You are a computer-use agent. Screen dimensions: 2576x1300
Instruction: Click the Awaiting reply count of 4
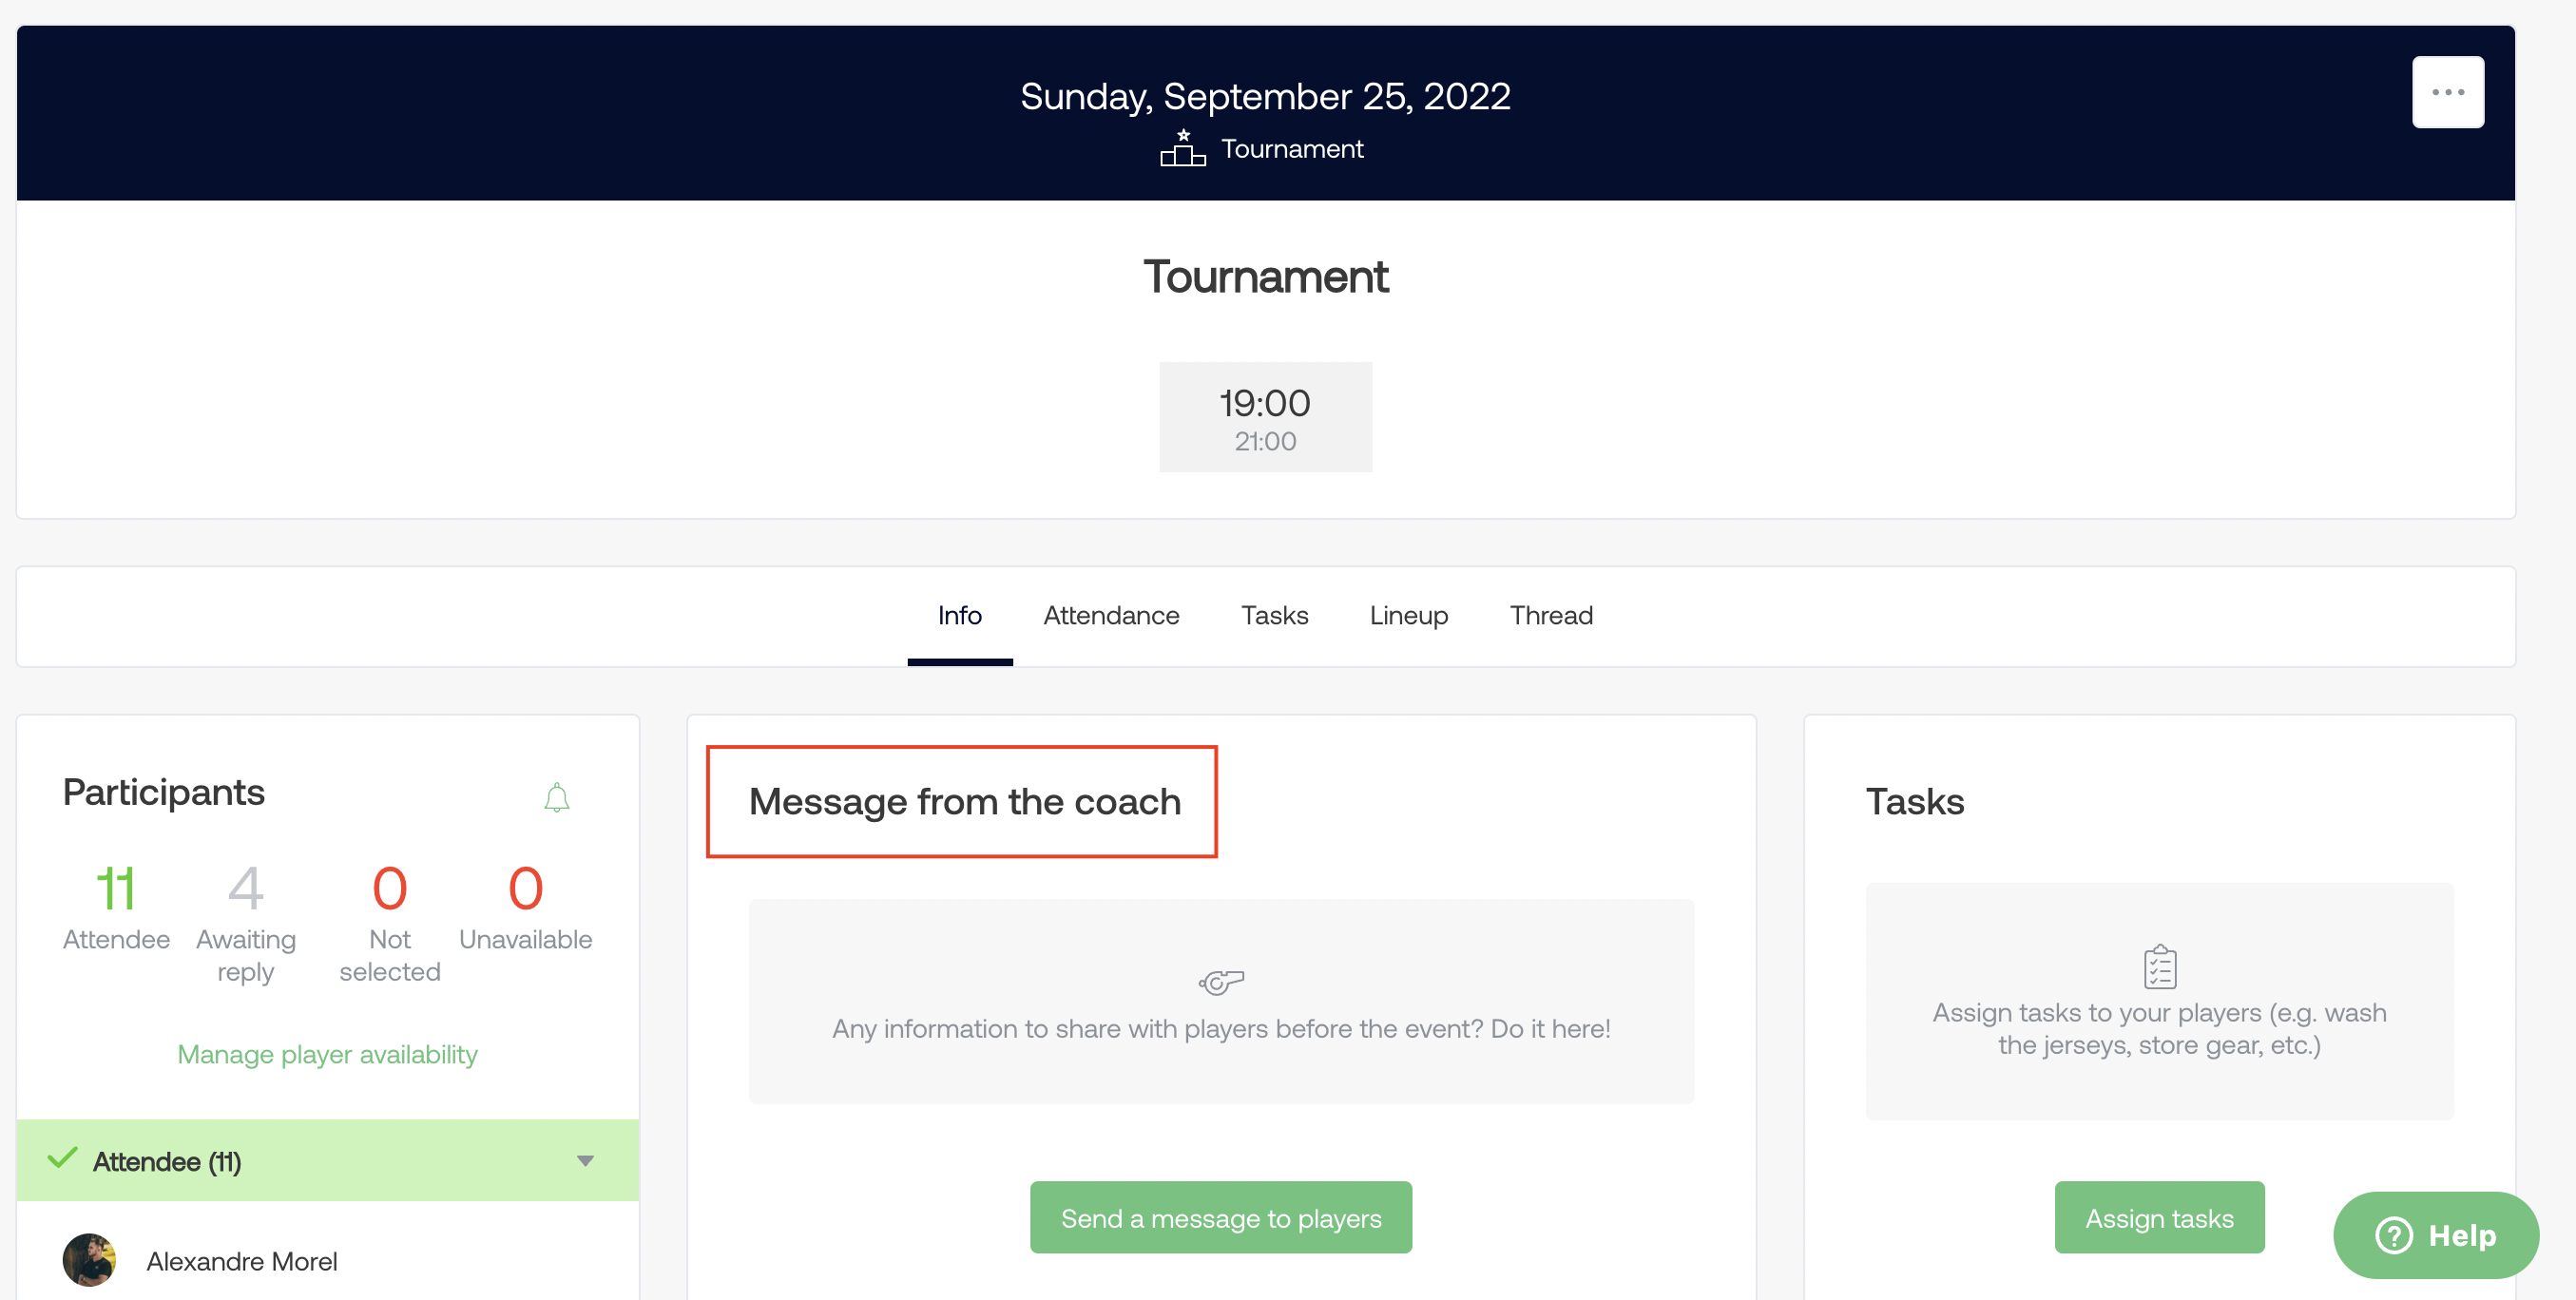(x=245, y=888)
